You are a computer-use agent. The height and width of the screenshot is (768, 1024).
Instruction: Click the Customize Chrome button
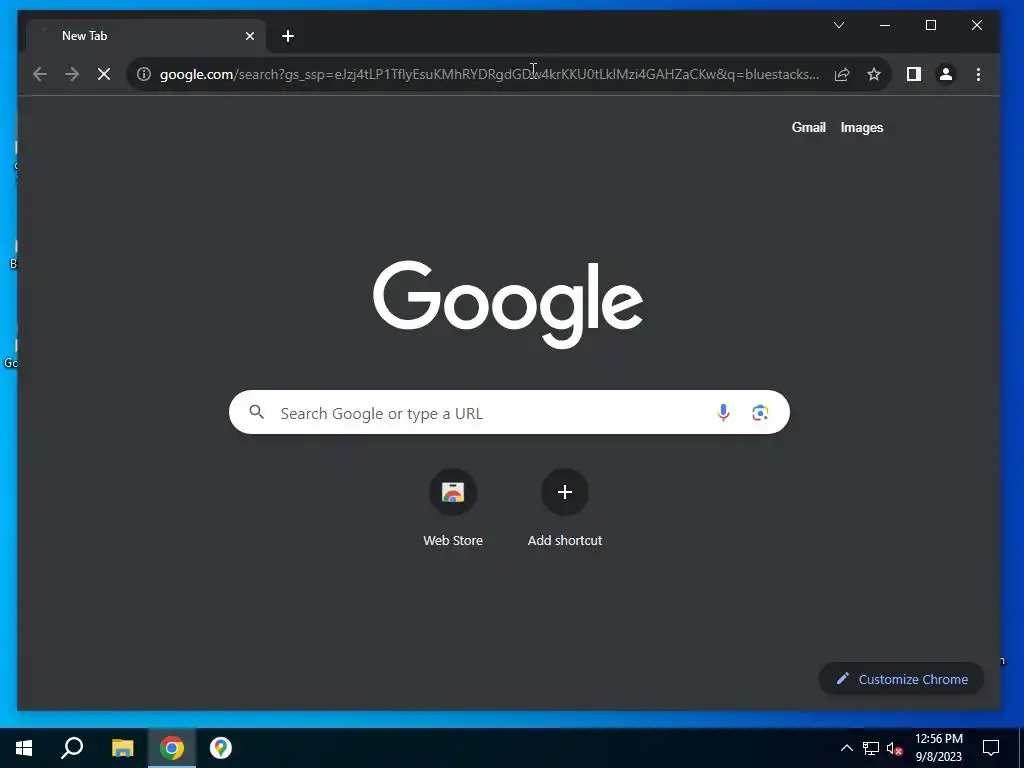pyautogui.click(x=901, y=679)
